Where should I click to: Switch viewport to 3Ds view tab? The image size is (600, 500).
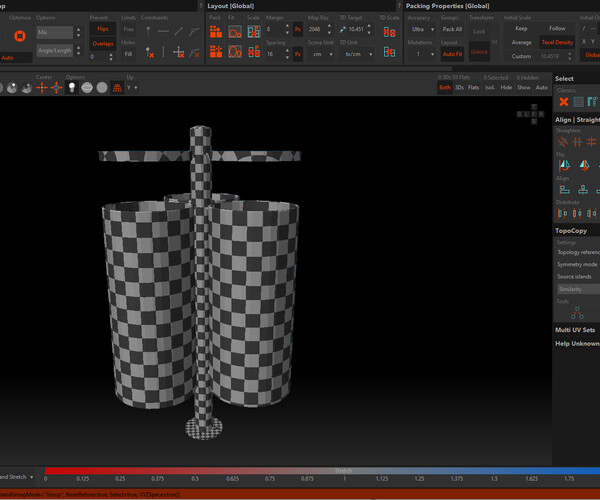click(458, 87)
